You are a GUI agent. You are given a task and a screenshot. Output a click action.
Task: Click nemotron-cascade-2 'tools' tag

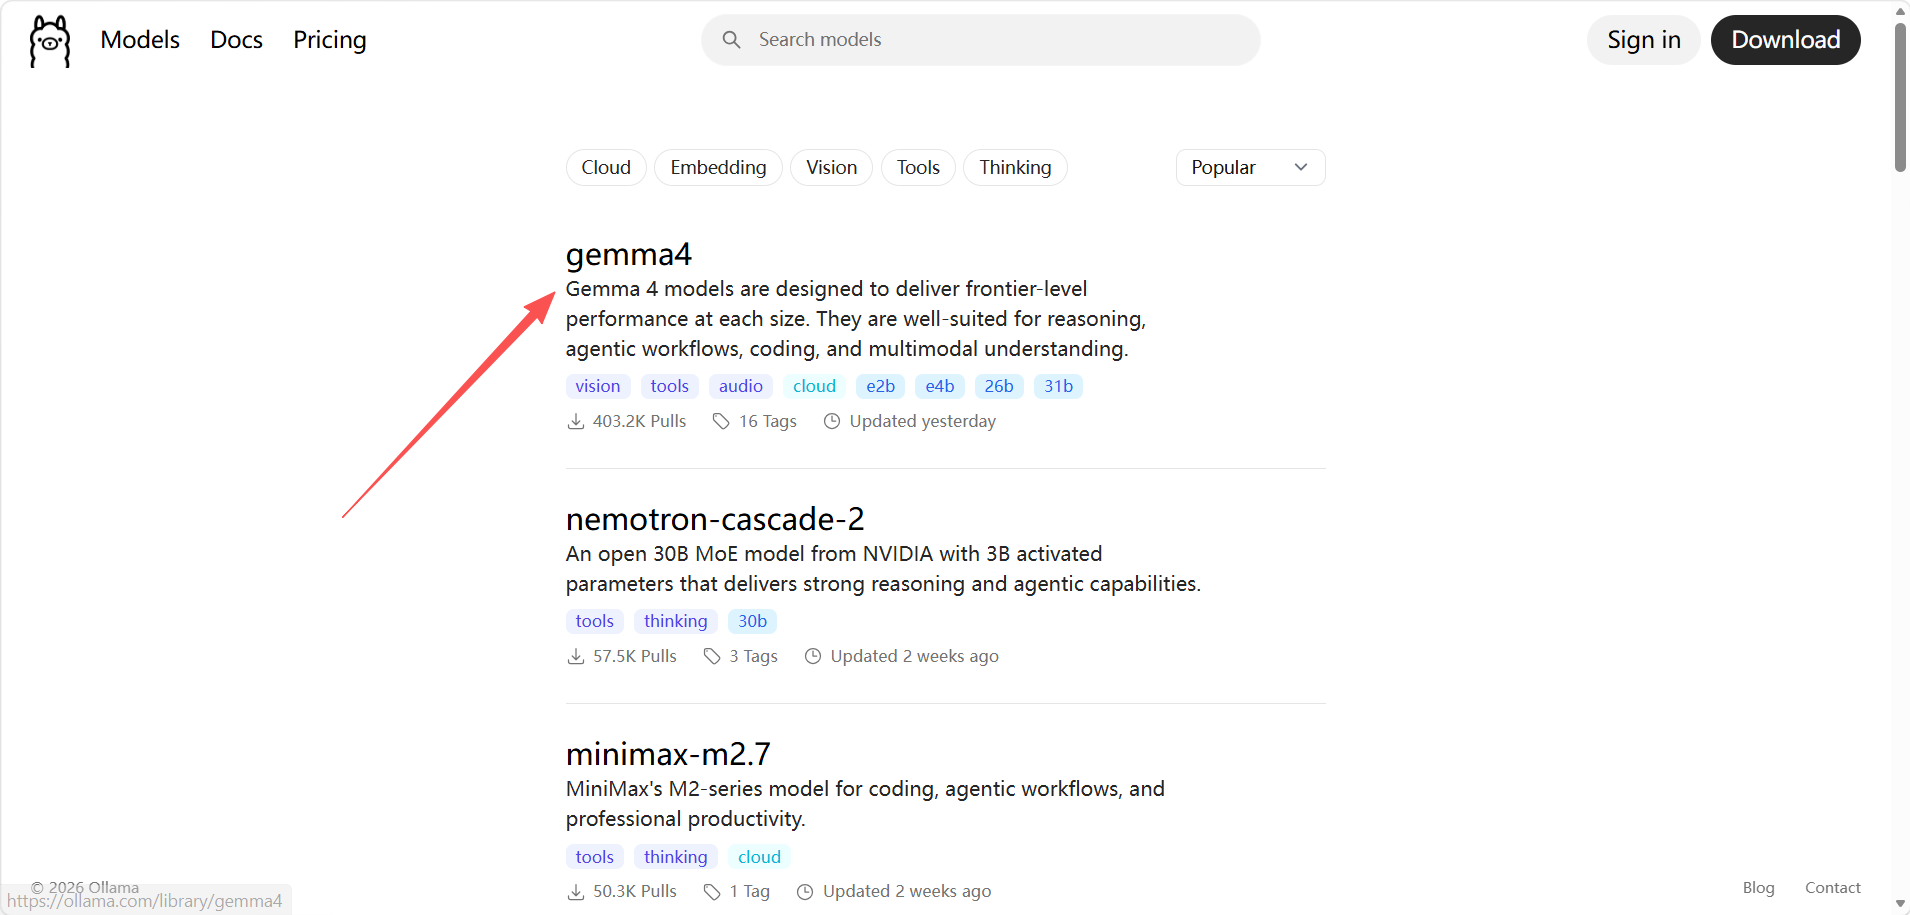coord(595,621)
